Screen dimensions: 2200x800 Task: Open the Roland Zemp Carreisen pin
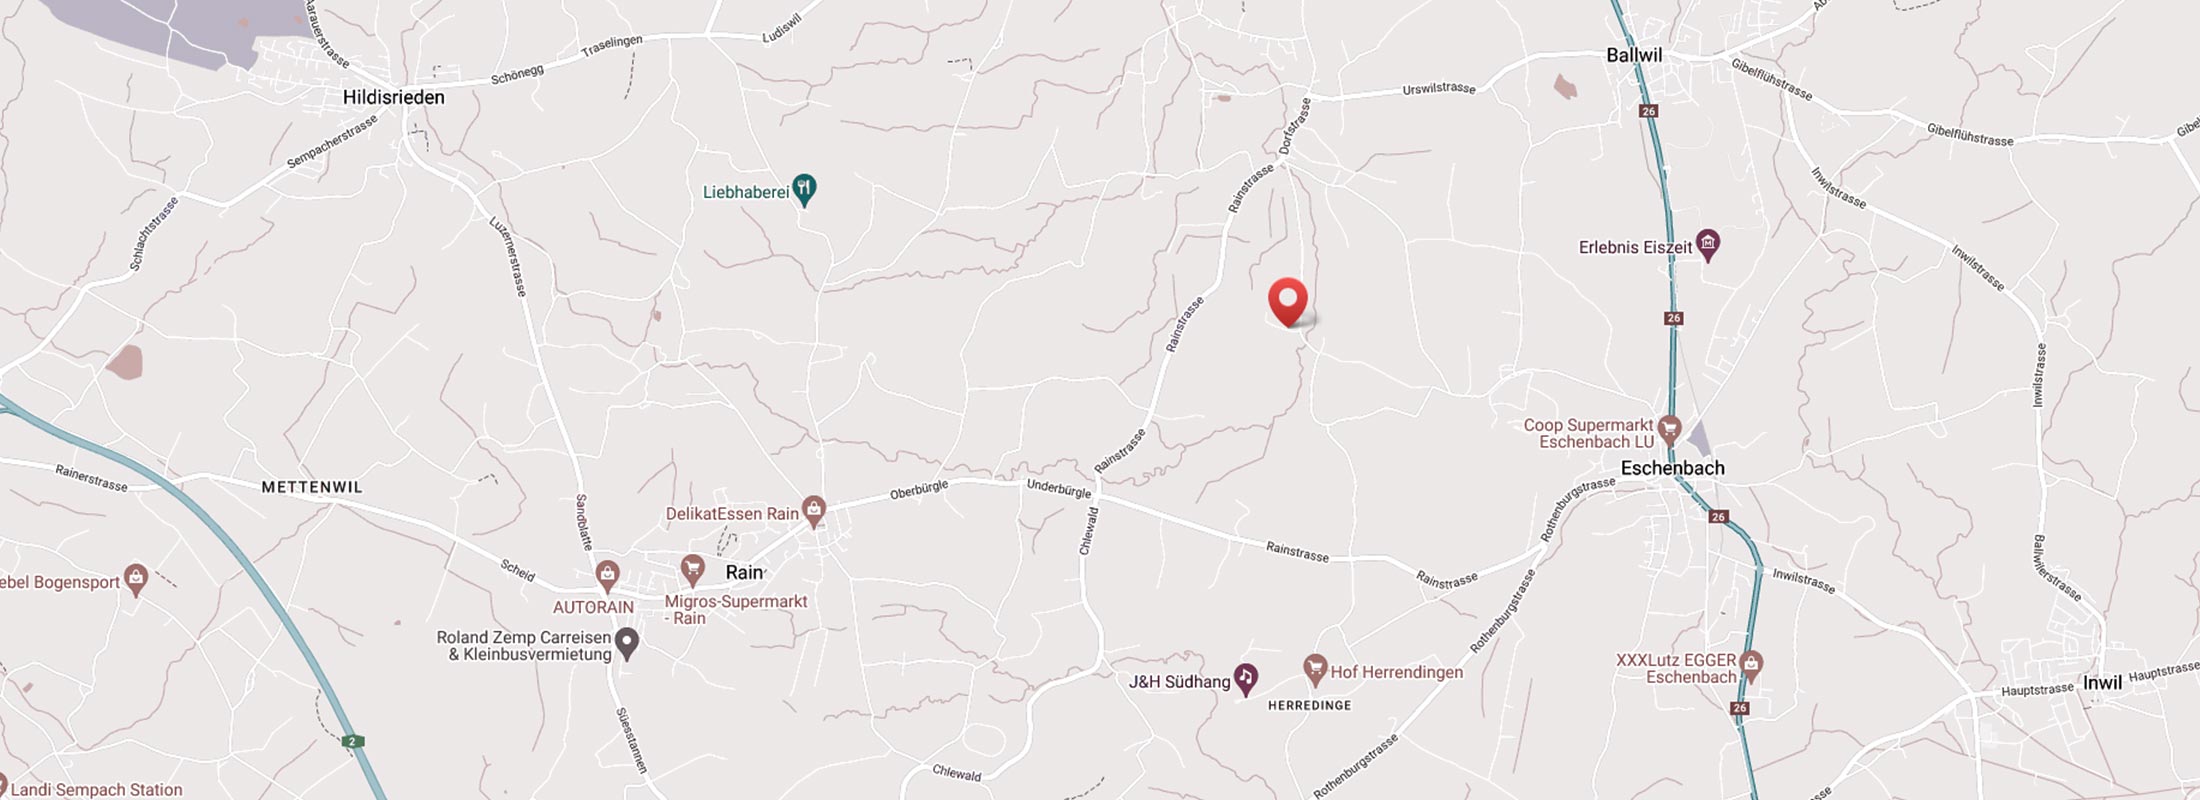[x=627, y=643]
